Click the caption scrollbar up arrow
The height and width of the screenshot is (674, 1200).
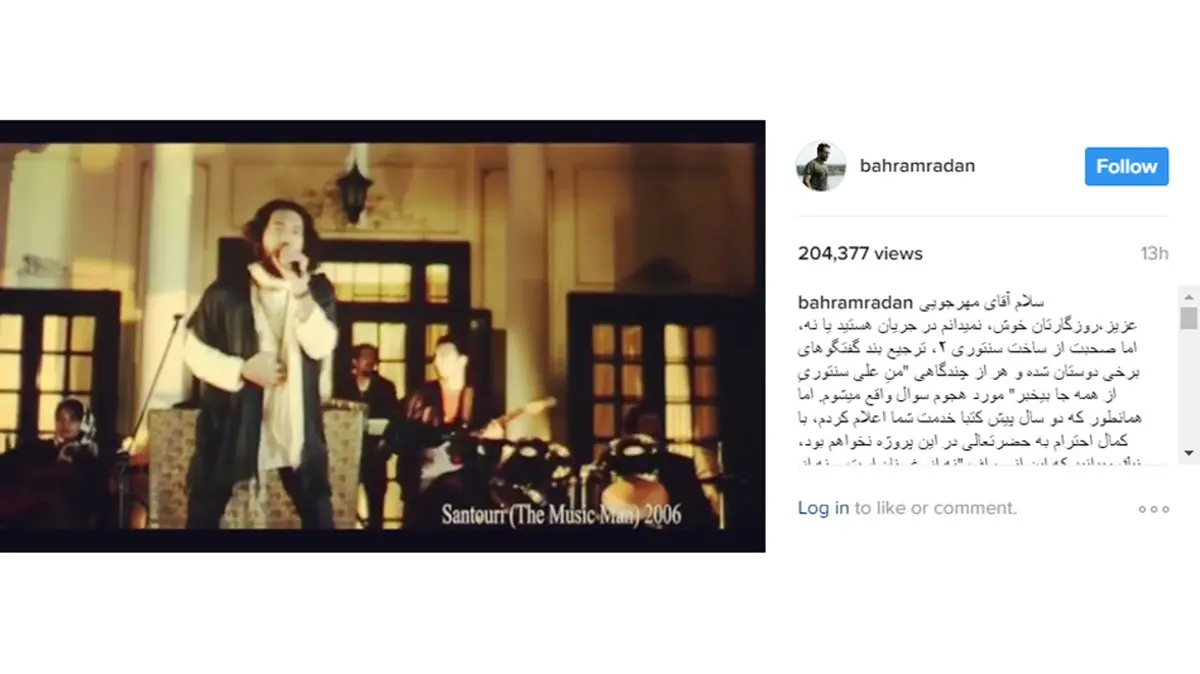[1189, 295]
